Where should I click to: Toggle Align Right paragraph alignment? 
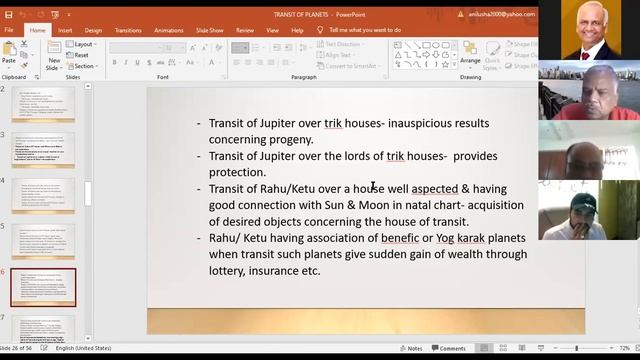tap(260, 62)
